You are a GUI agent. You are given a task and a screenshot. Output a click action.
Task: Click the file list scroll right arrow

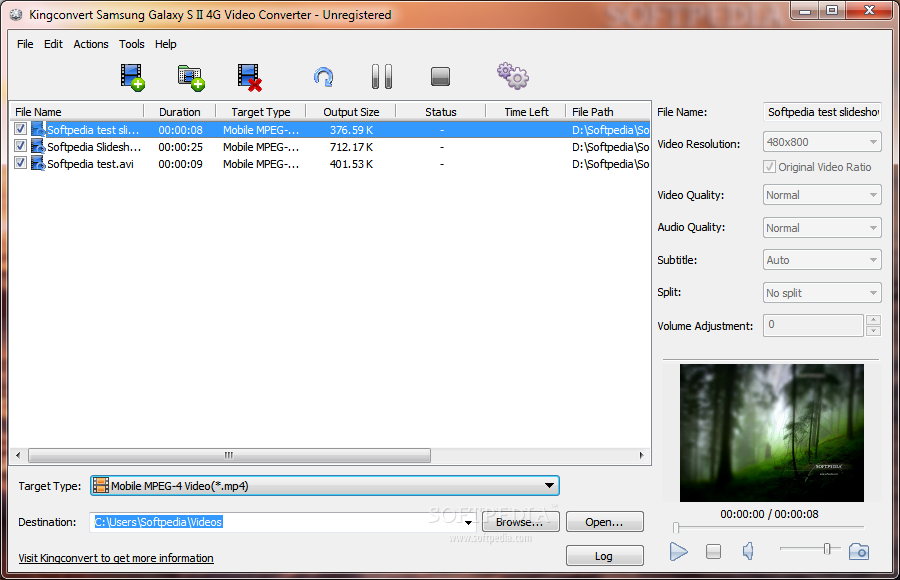642,455
